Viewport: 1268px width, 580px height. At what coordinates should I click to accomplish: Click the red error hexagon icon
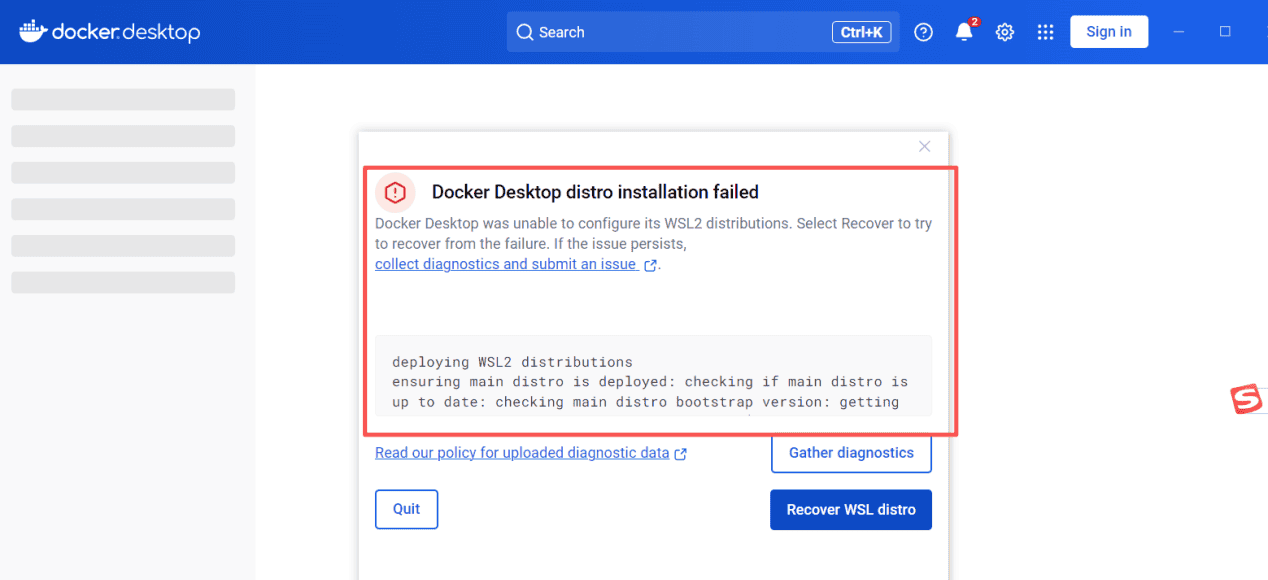395,192
